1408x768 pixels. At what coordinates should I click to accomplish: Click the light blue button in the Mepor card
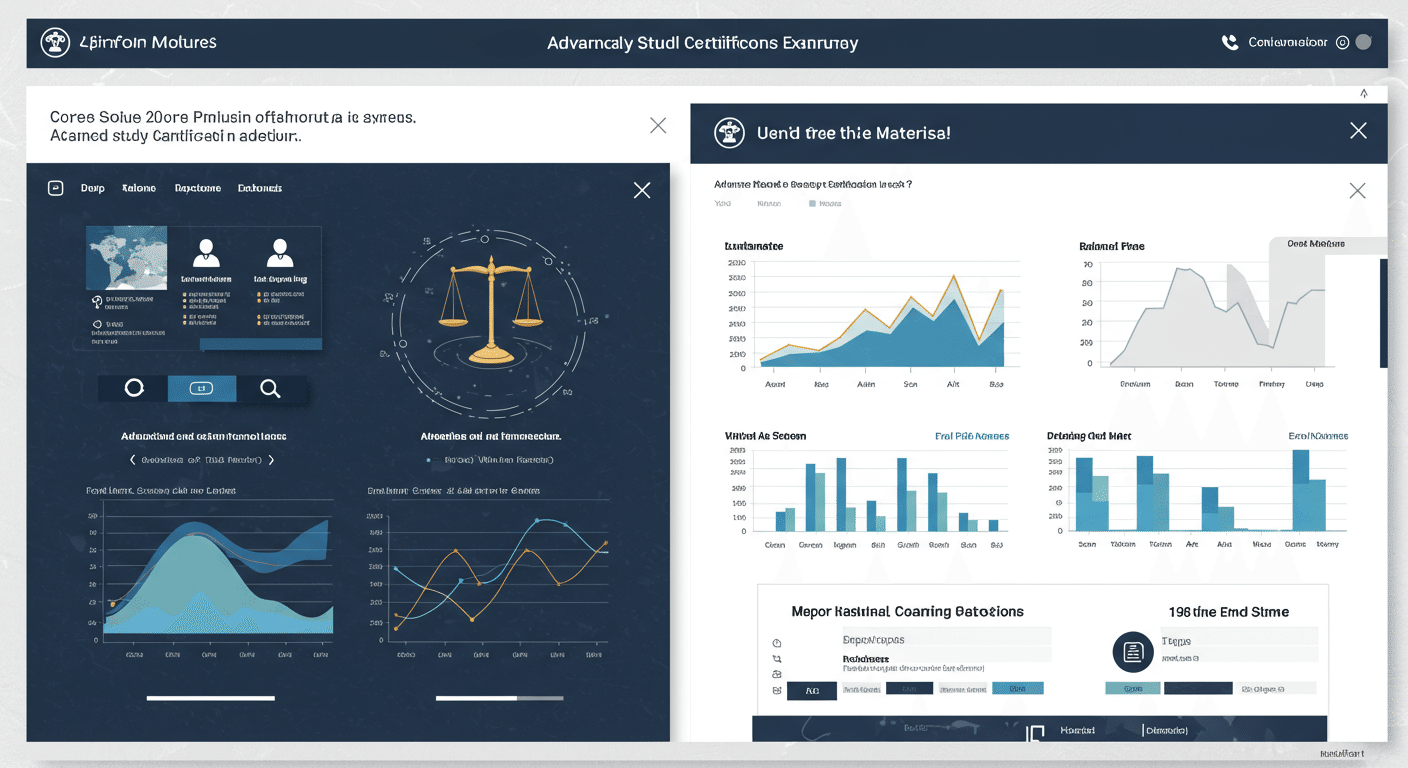pyautogui.click(x=1018, y=688)
